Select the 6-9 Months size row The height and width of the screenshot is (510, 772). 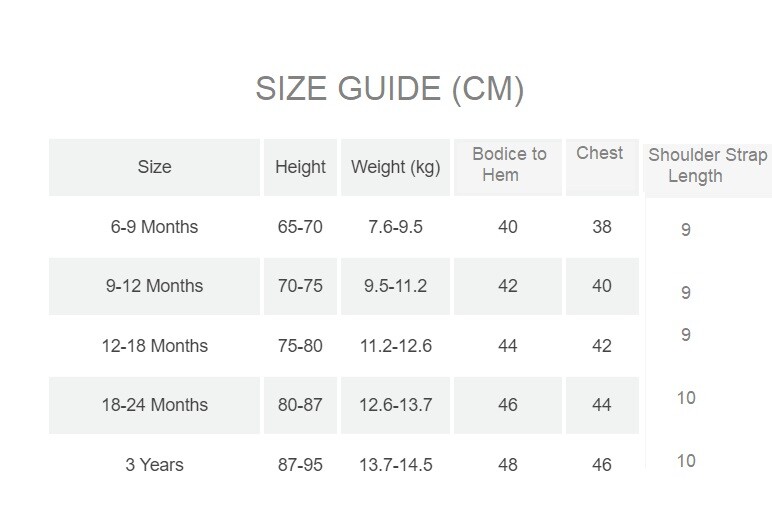pos(154,227)
